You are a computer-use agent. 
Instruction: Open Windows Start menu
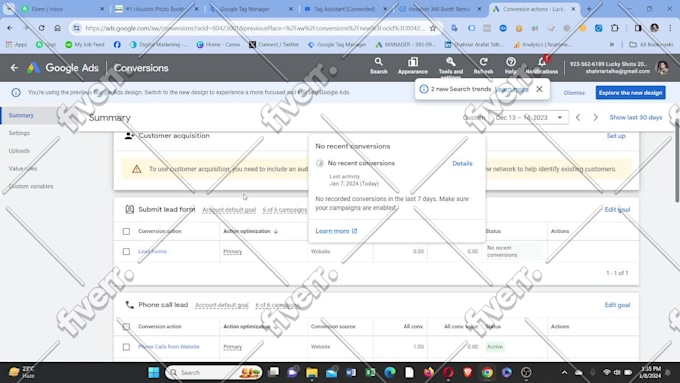pos(154,372)
